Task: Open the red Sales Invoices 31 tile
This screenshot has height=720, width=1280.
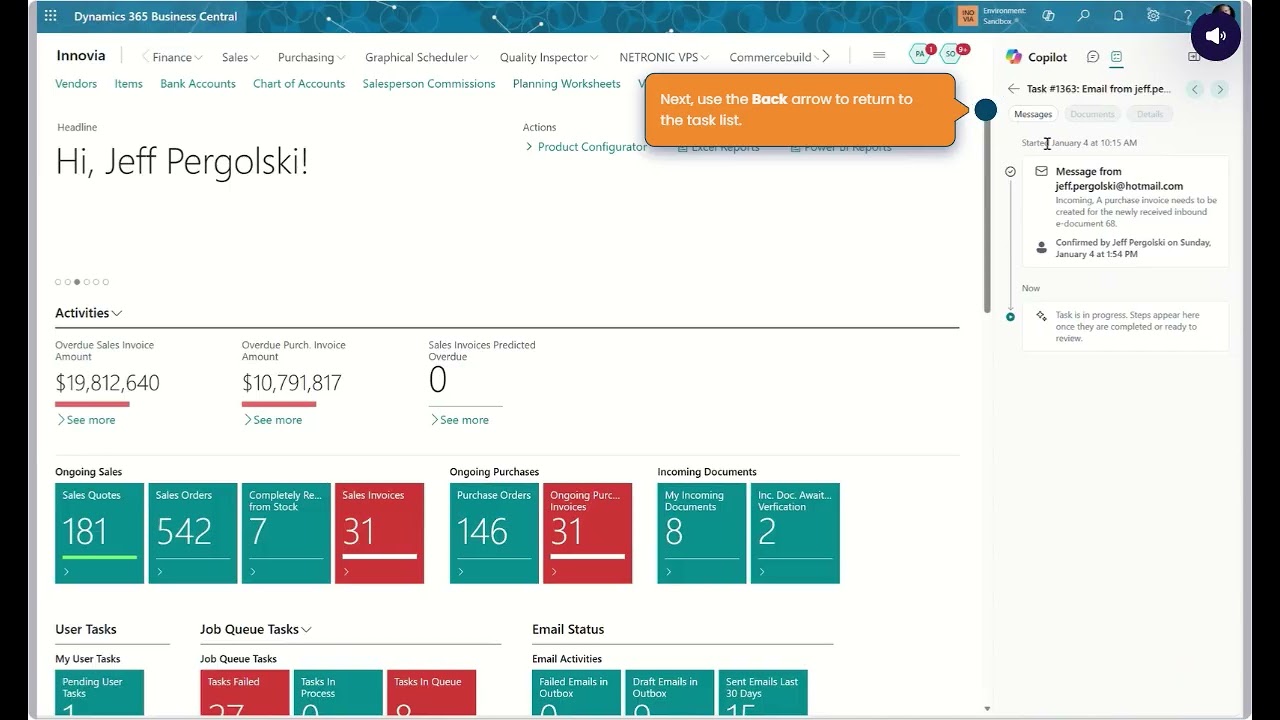Action: coord(380,533)
